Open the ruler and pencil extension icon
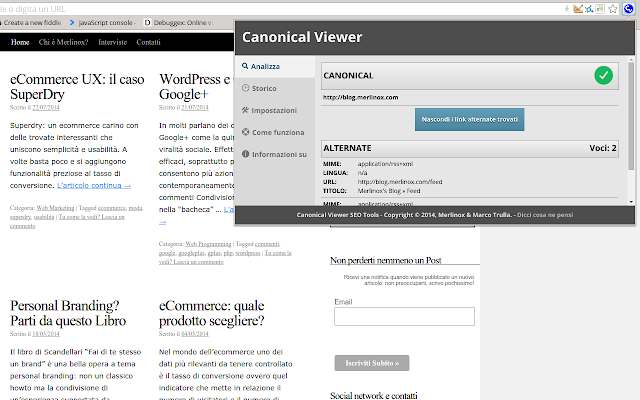 point(578,9)
